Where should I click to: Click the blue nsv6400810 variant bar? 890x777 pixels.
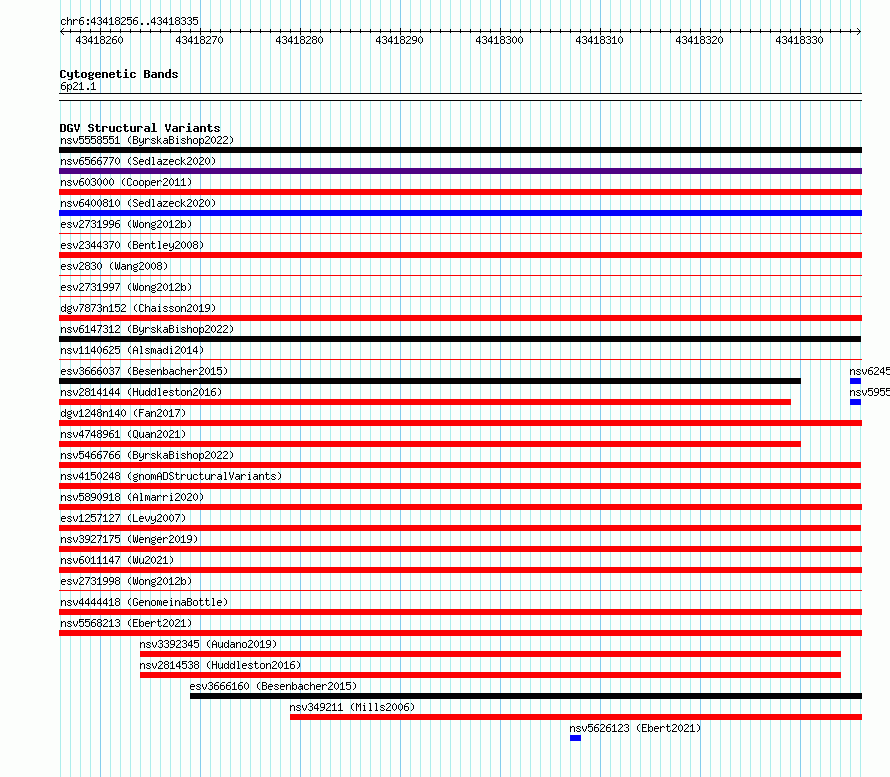point(460,213)
